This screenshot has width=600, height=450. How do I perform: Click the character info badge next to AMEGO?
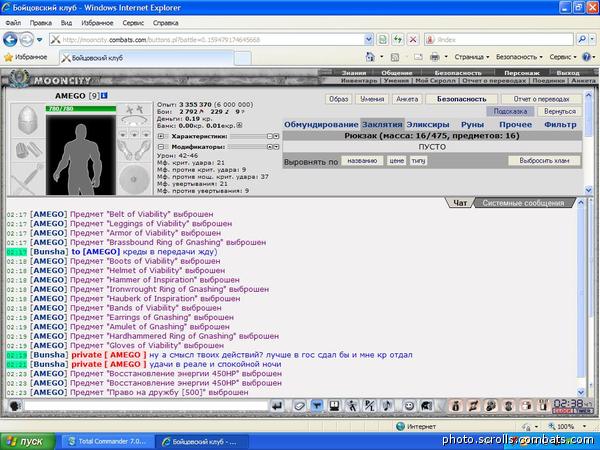click(x=104, y=96)
